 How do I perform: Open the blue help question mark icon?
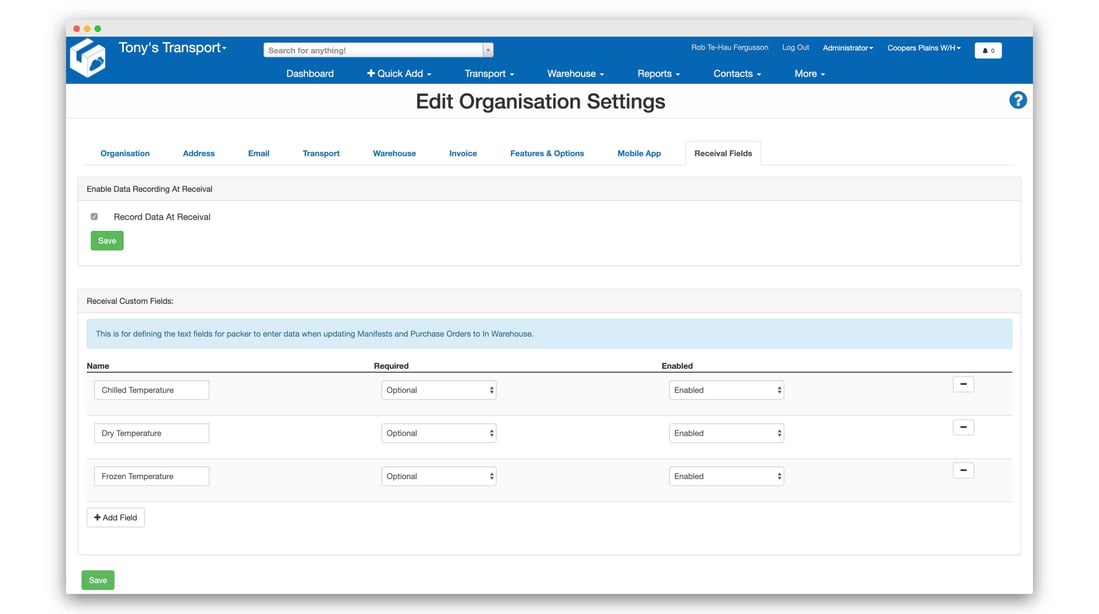point(1017,100)
